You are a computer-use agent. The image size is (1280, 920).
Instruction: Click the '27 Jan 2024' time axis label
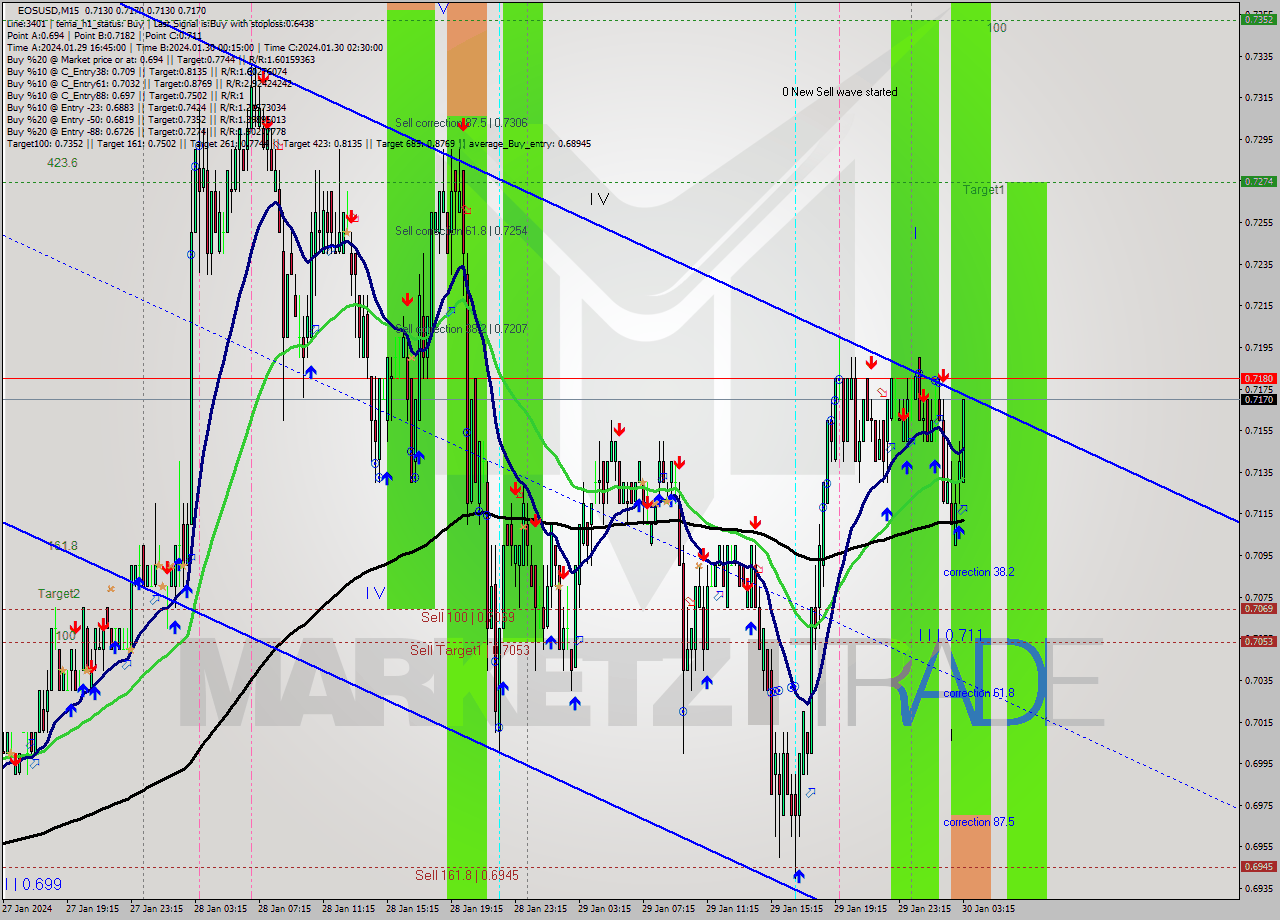point(25,909)
